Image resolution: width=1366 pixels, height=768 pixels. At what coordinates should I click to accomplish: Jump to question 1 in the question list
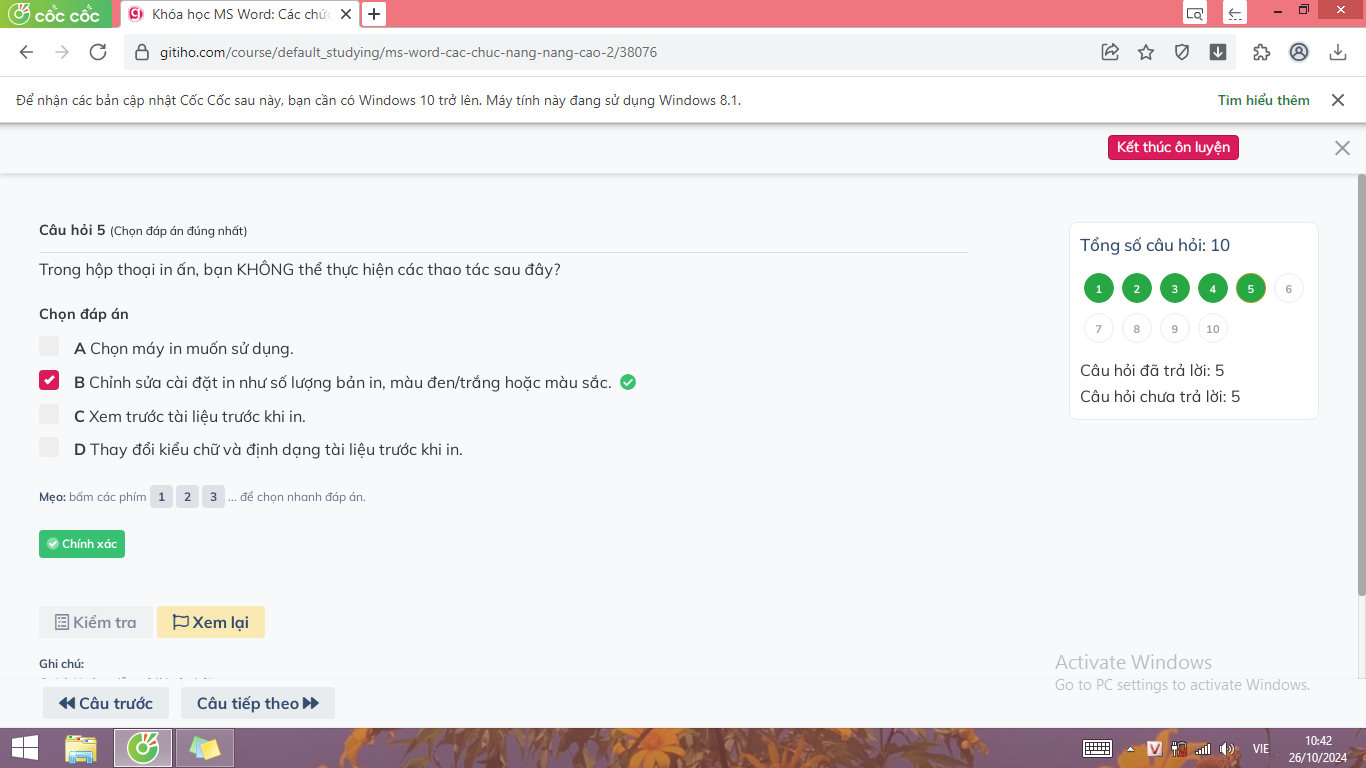point(1099,289)
